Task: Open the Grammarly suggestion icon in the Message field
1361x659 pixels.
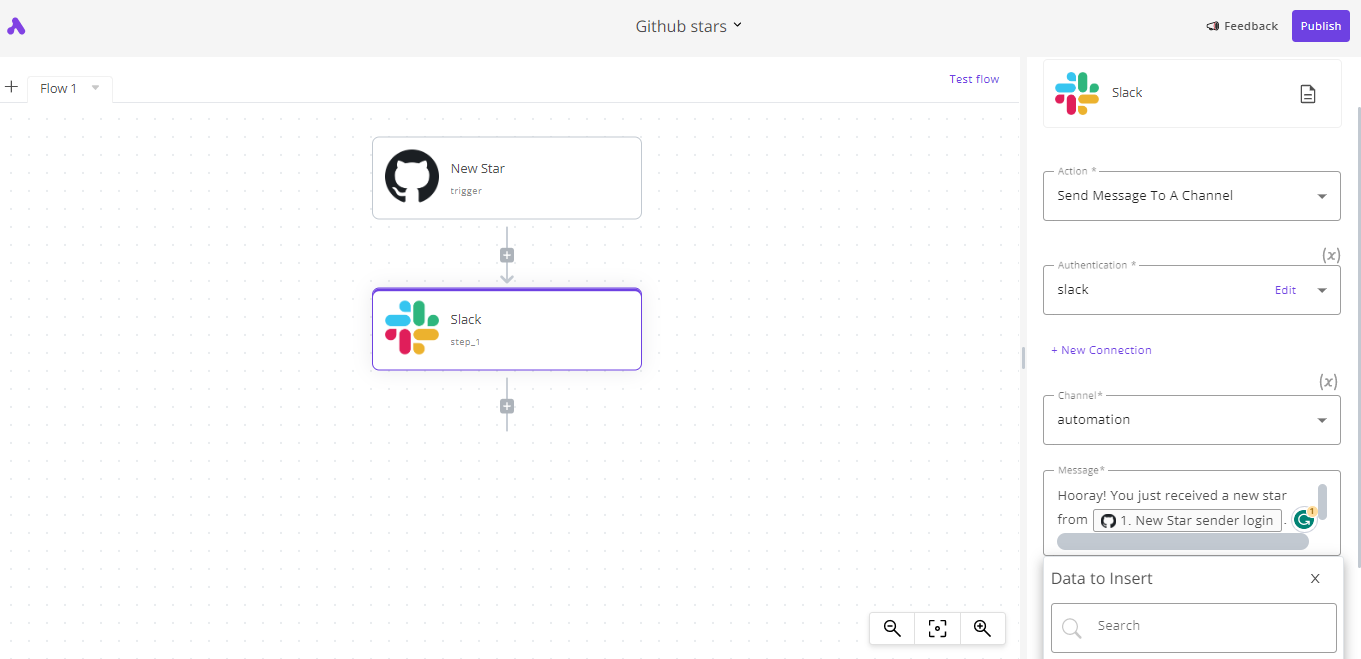Action: [1303, 519]
